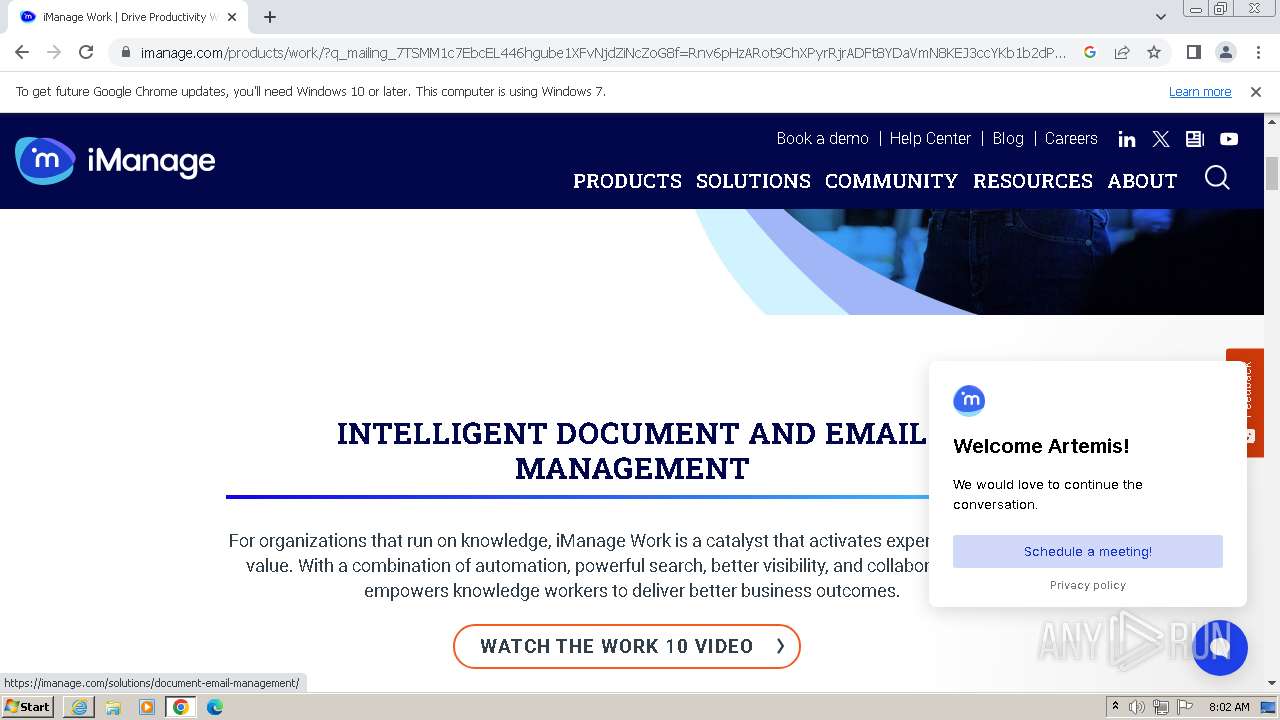Screen dimensions: 1280x720
Task: Open ABOUT menu
Action: 1142,181
